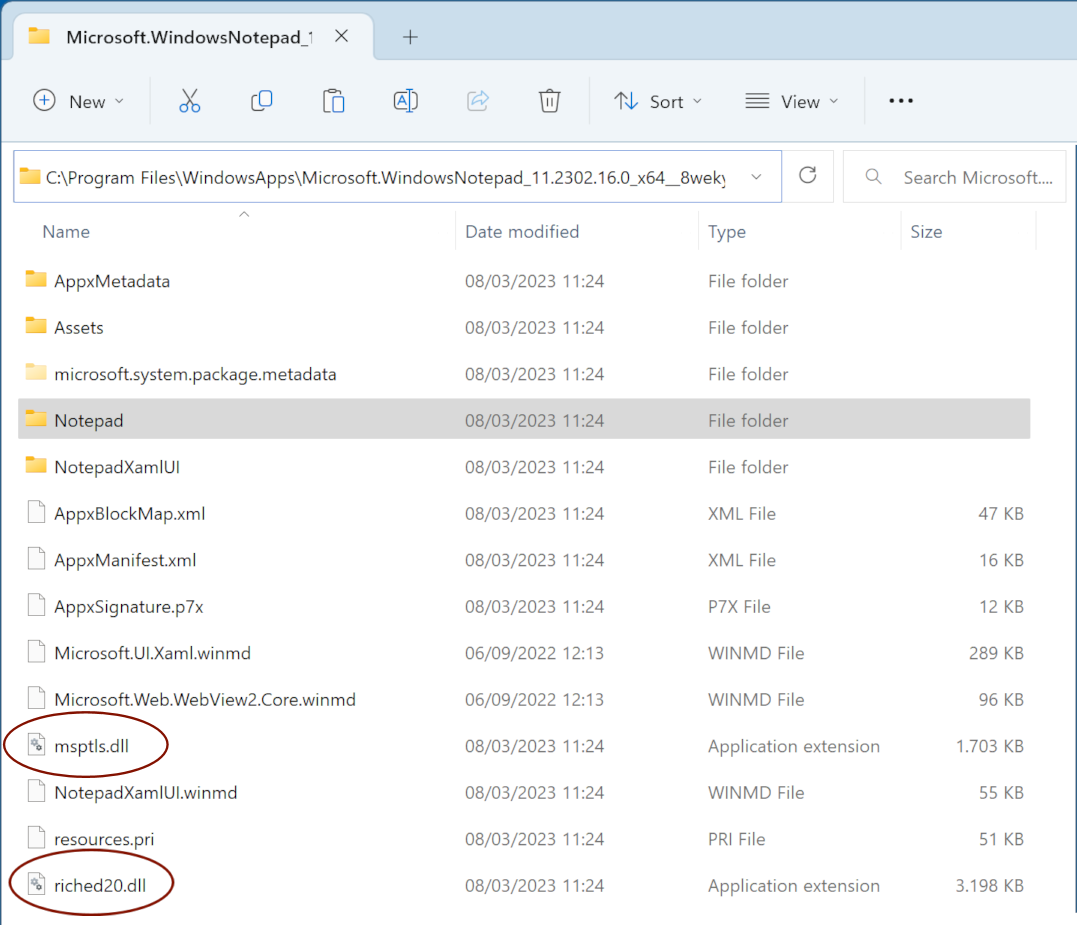The image size is (1077, 925).
Task: Click the folder icon in address bar
Action: [x=30, y=176]
